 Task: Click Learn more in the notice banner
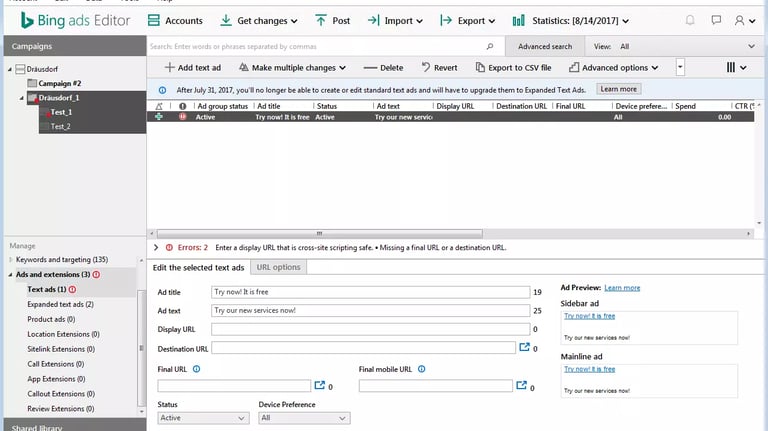tap(619, 89)
